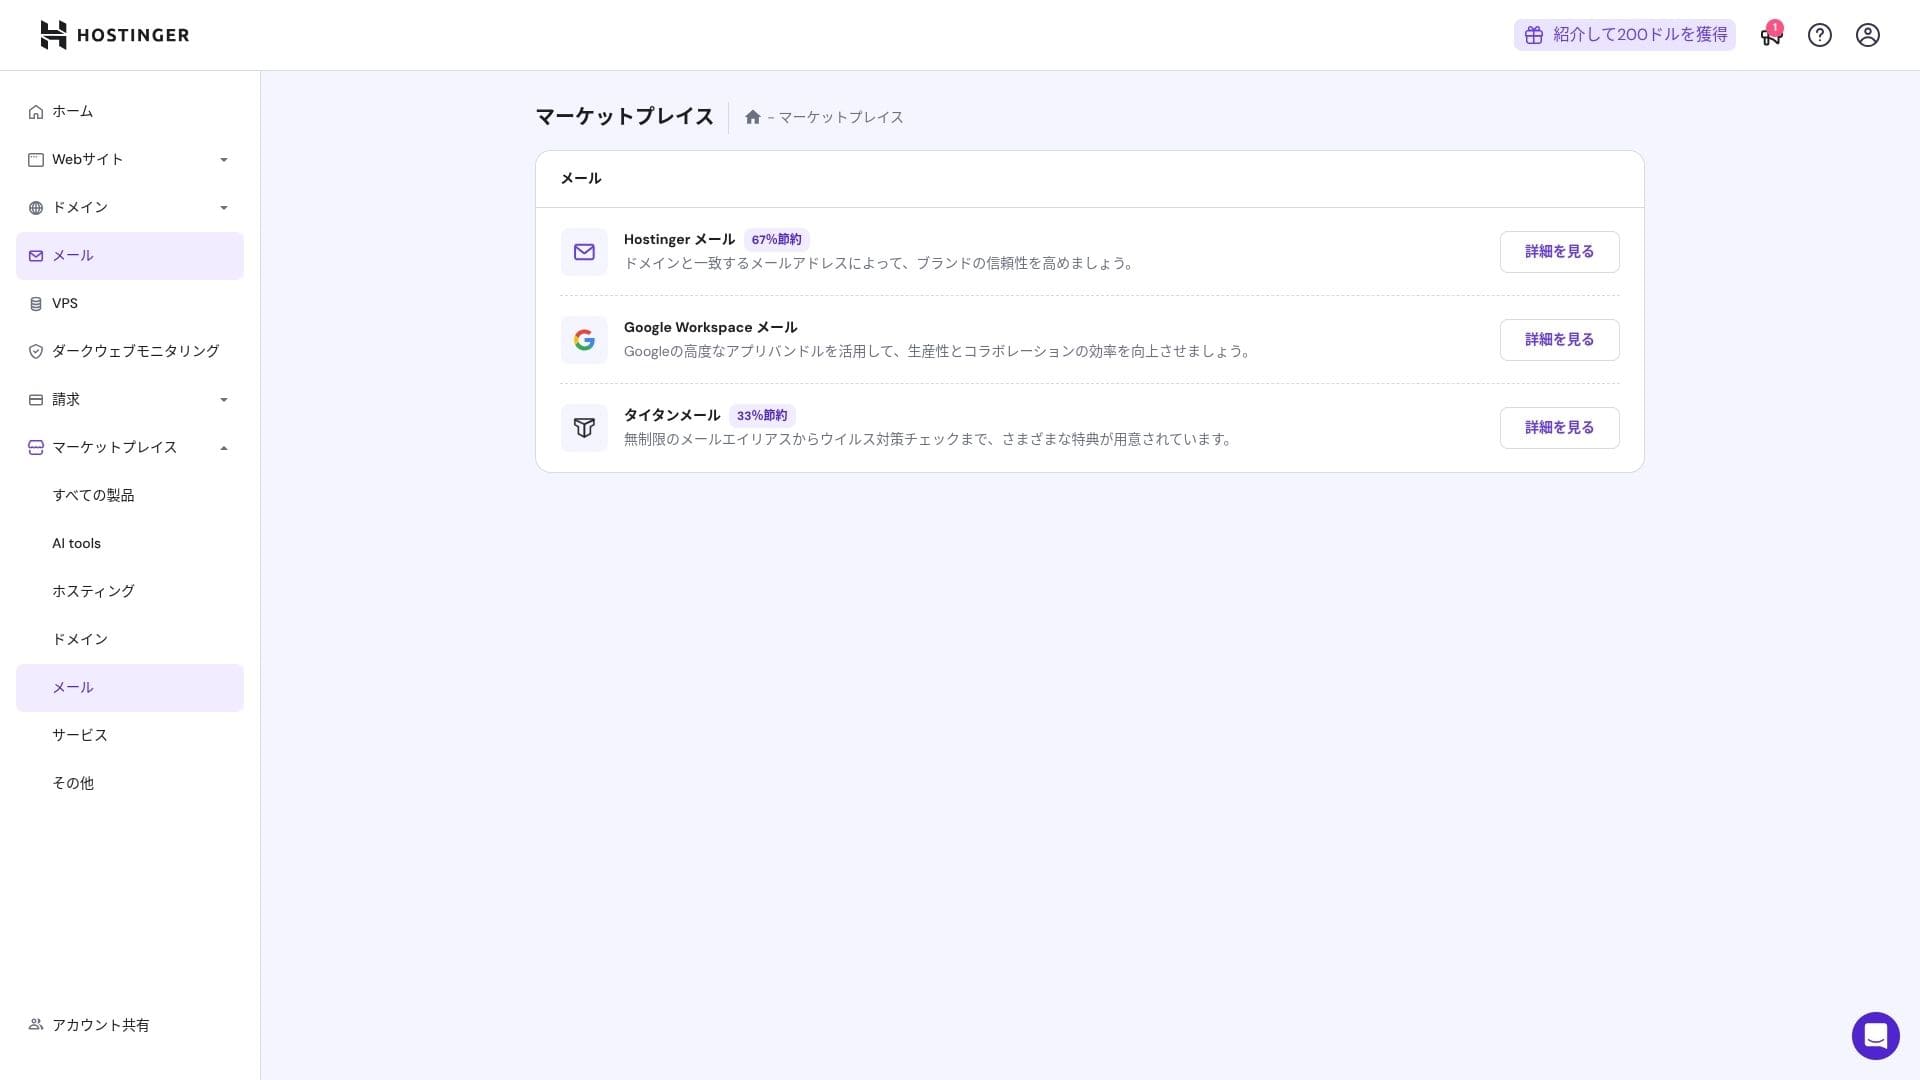Open VPS section
Image resolution: width=1920 pixels, height=1080 pixels.
pos(130,304)
